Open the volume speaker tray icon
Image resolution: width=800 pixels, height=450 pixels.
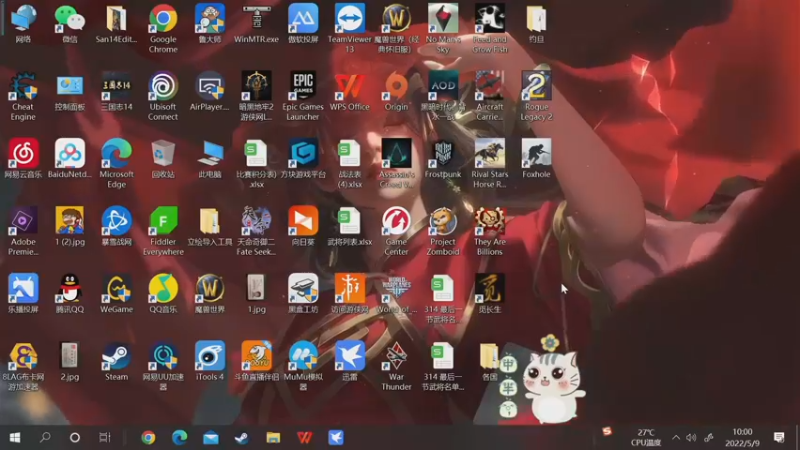click(691, 437)
